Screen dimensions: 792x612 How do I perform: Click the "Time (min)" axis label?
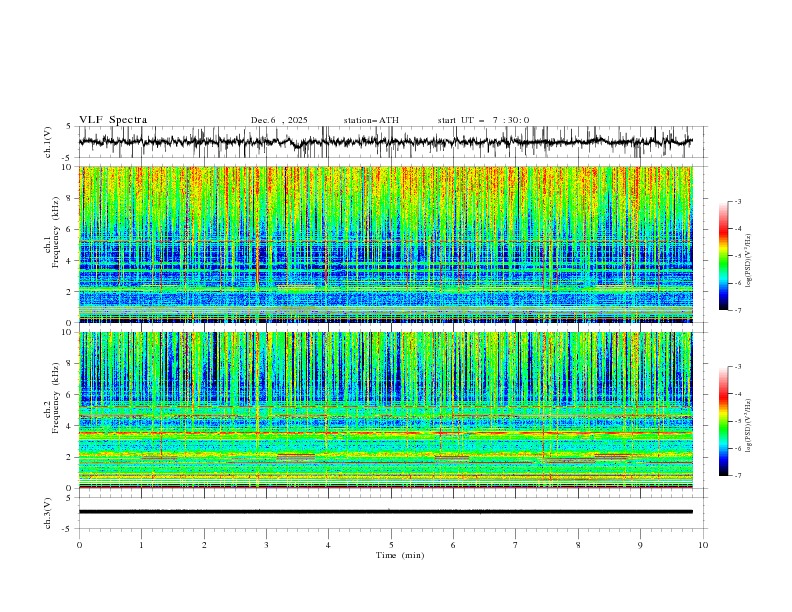[400, 555]
